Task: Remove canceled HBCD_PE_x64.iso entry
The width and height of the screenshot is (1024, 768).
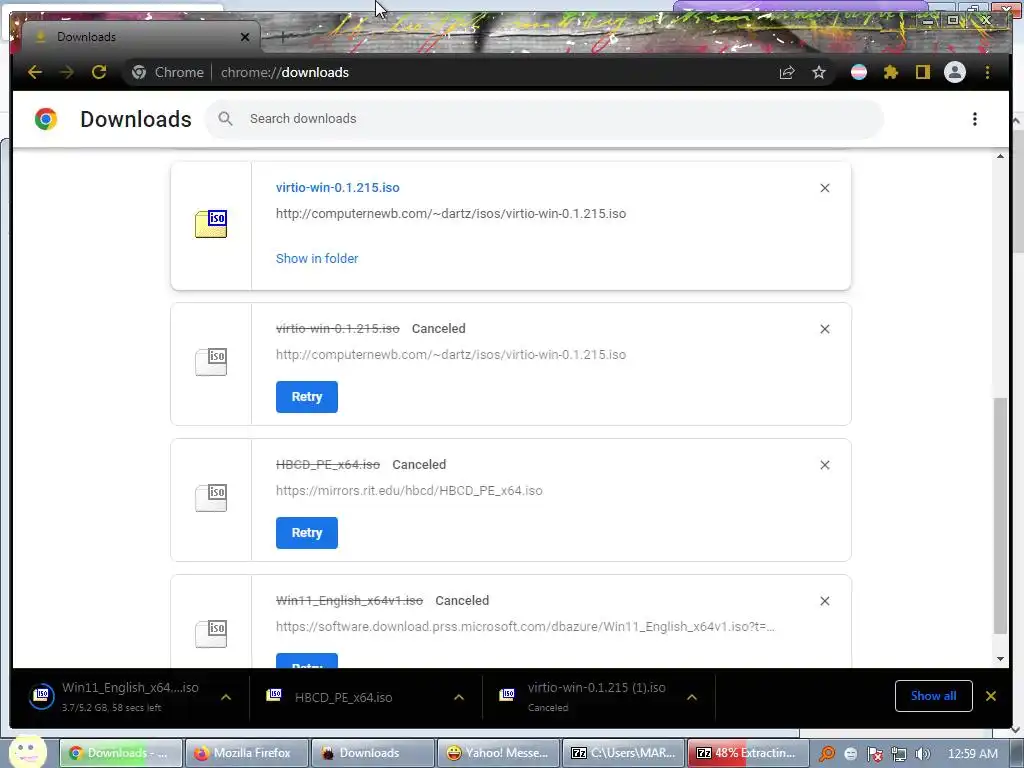Action: [x=825, y=465]
